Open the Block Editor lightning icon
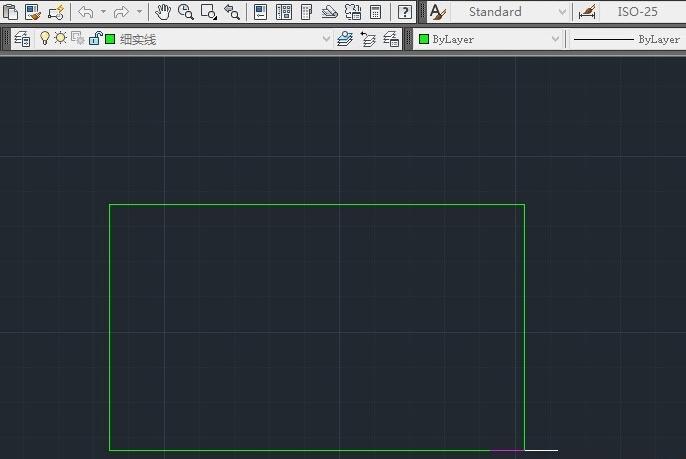The image size is (686, 459). [56, 12]
